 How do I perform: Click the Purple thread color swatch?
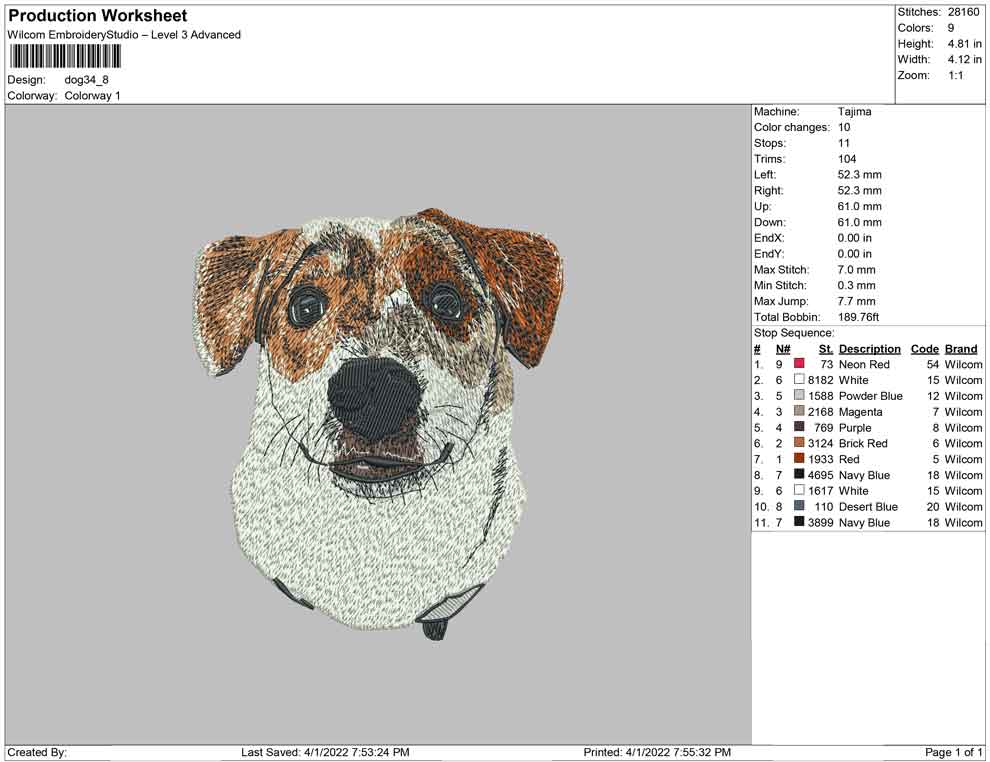[x=799, y=428]
